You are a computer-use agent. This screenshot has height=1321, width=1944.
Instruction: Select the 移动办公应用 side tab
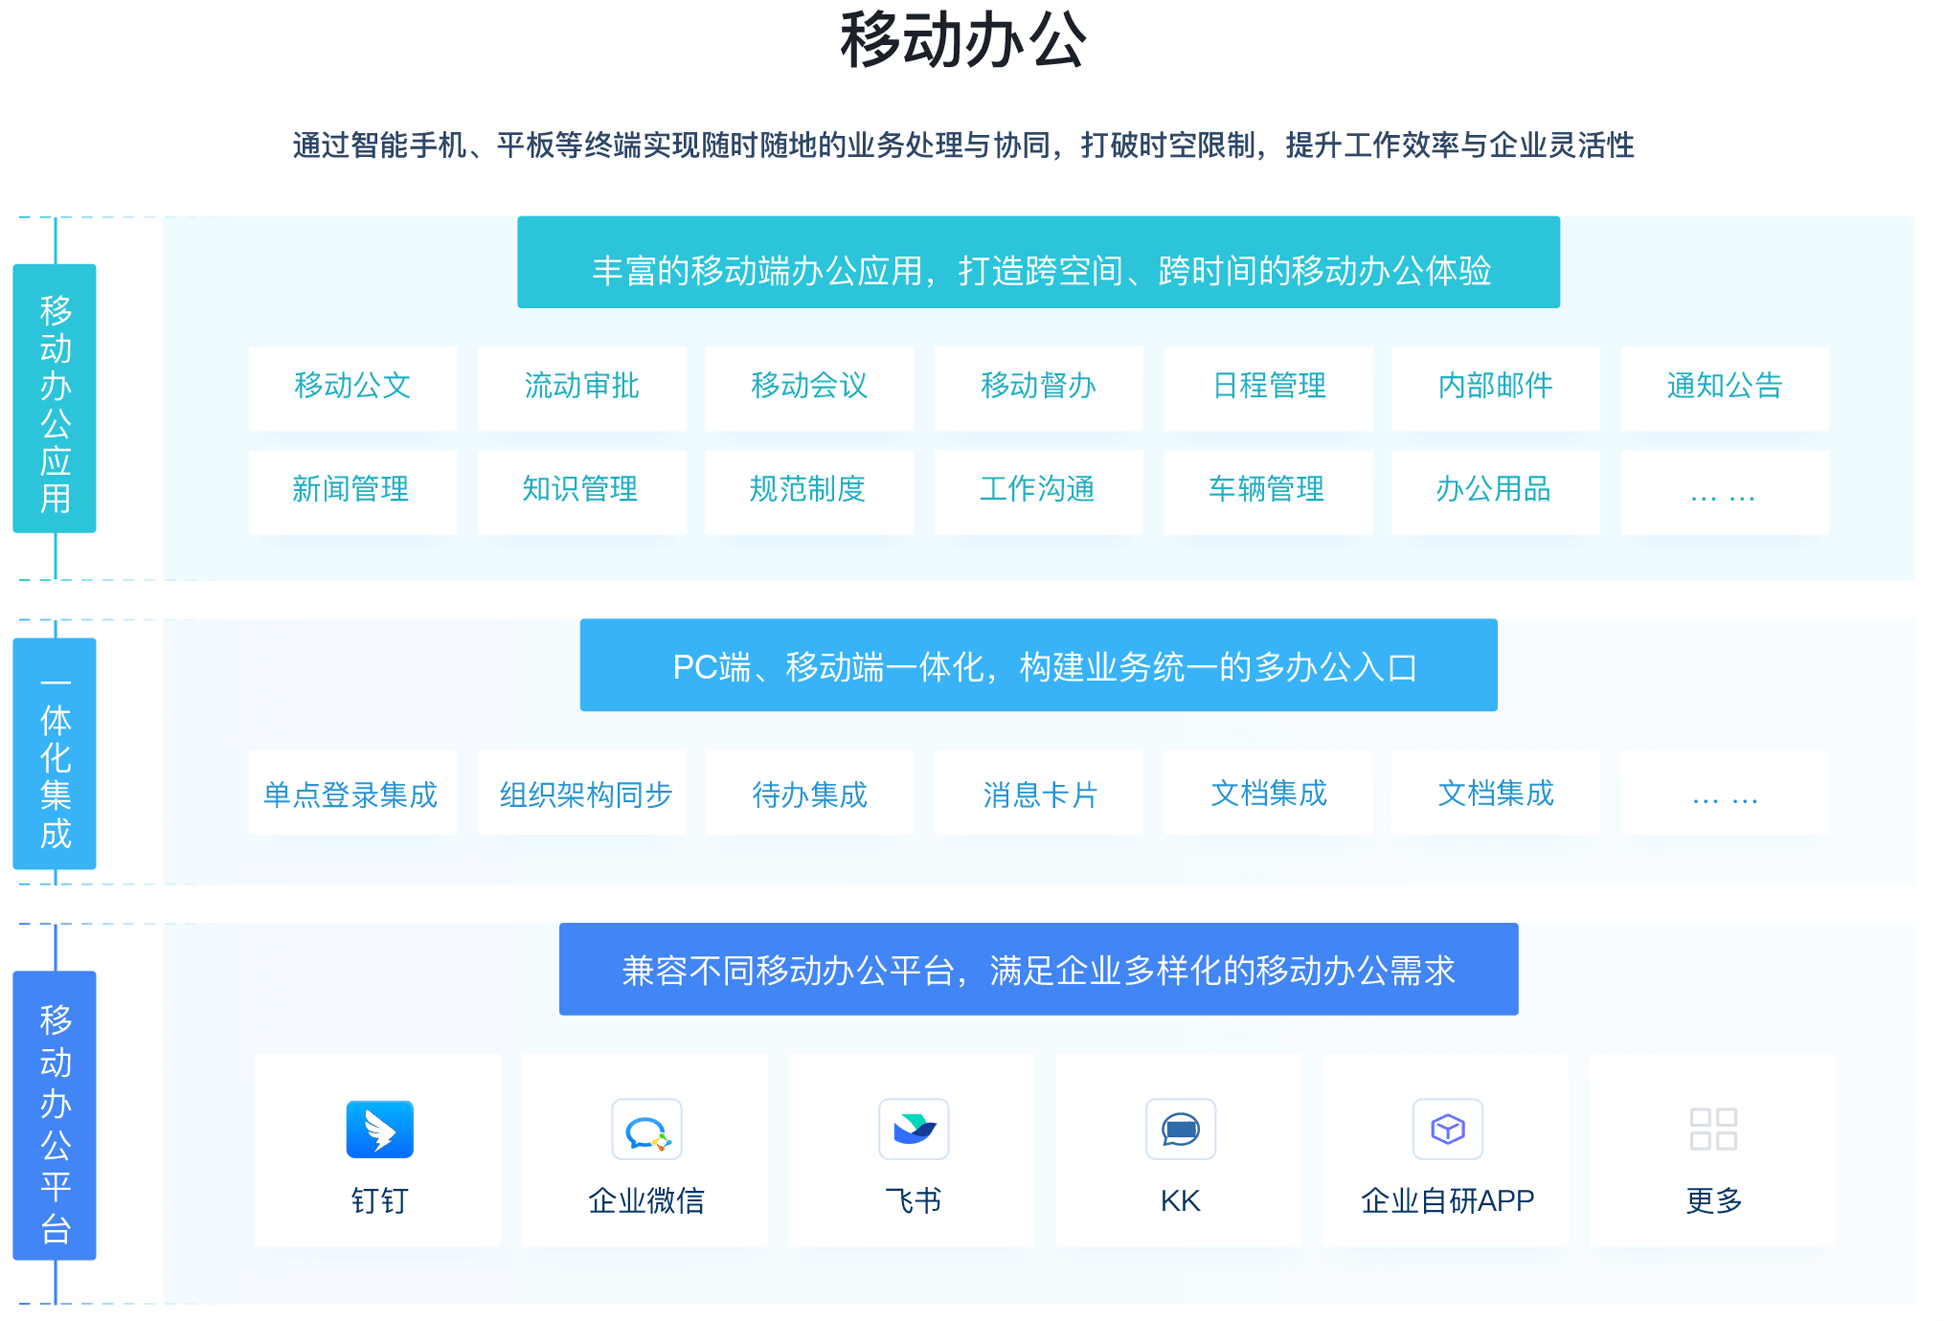point(55,398)
